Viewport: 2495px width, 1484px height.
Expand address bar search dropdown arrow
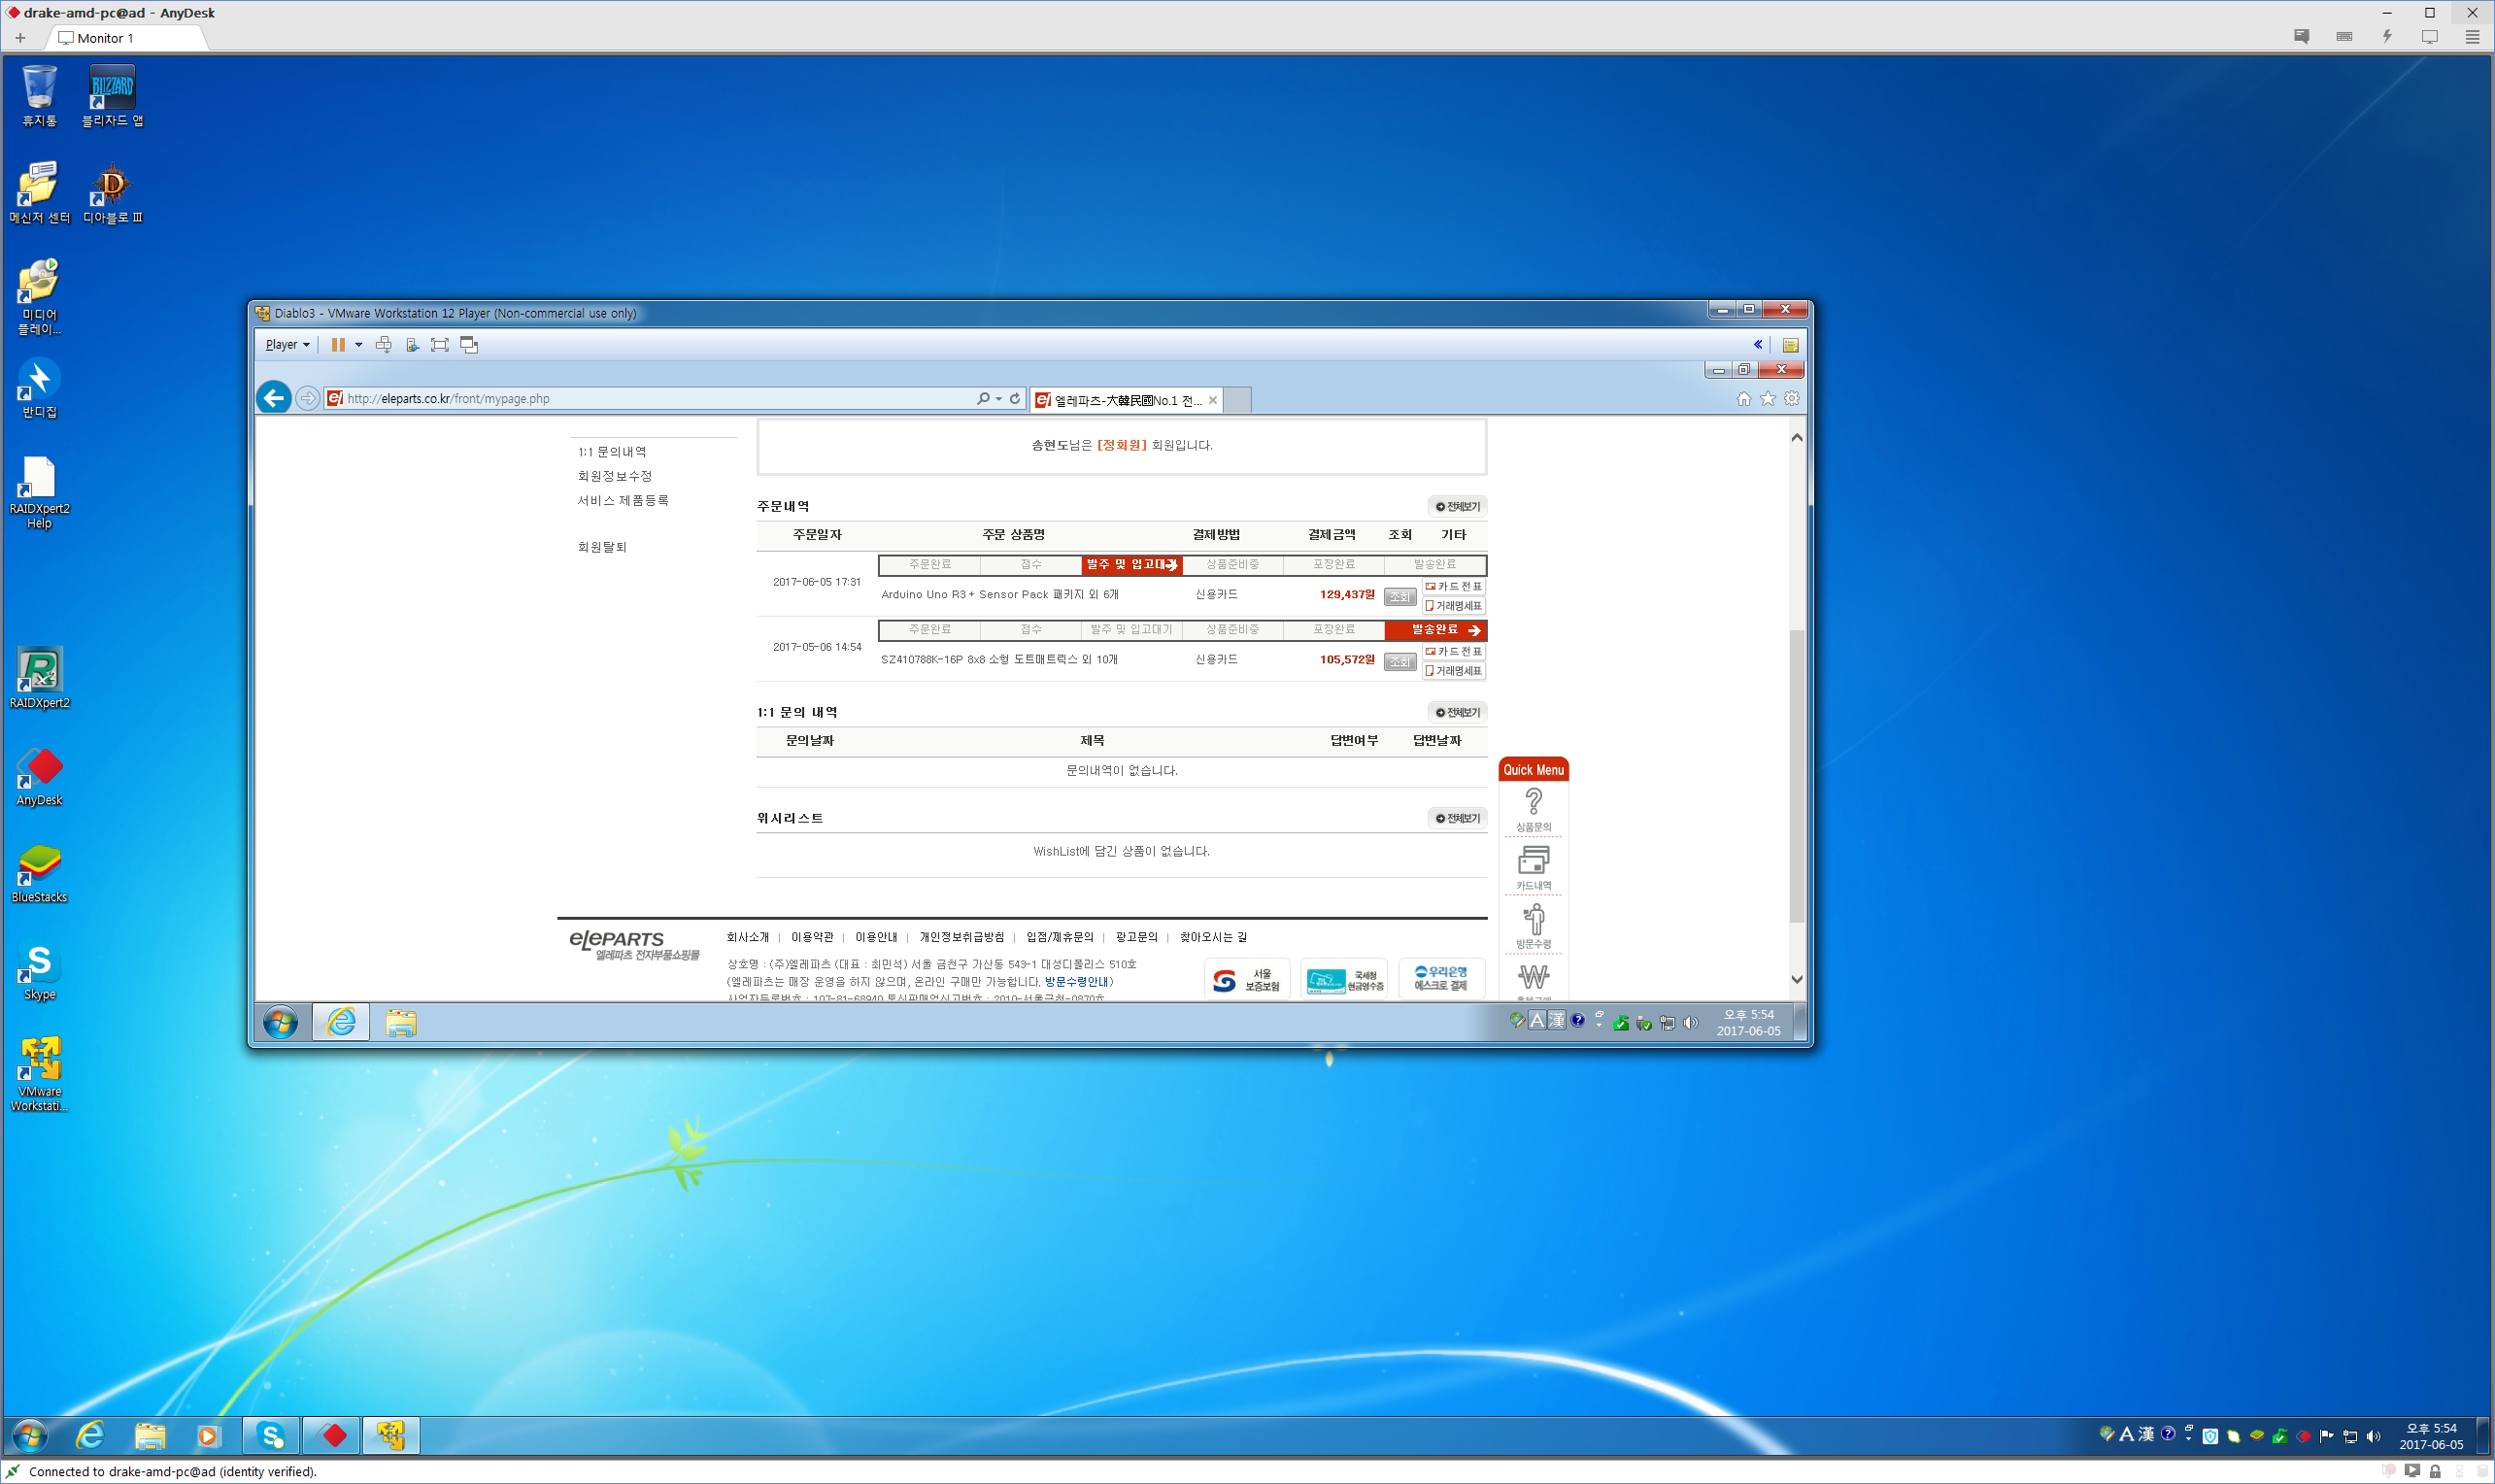coord(999,398)
